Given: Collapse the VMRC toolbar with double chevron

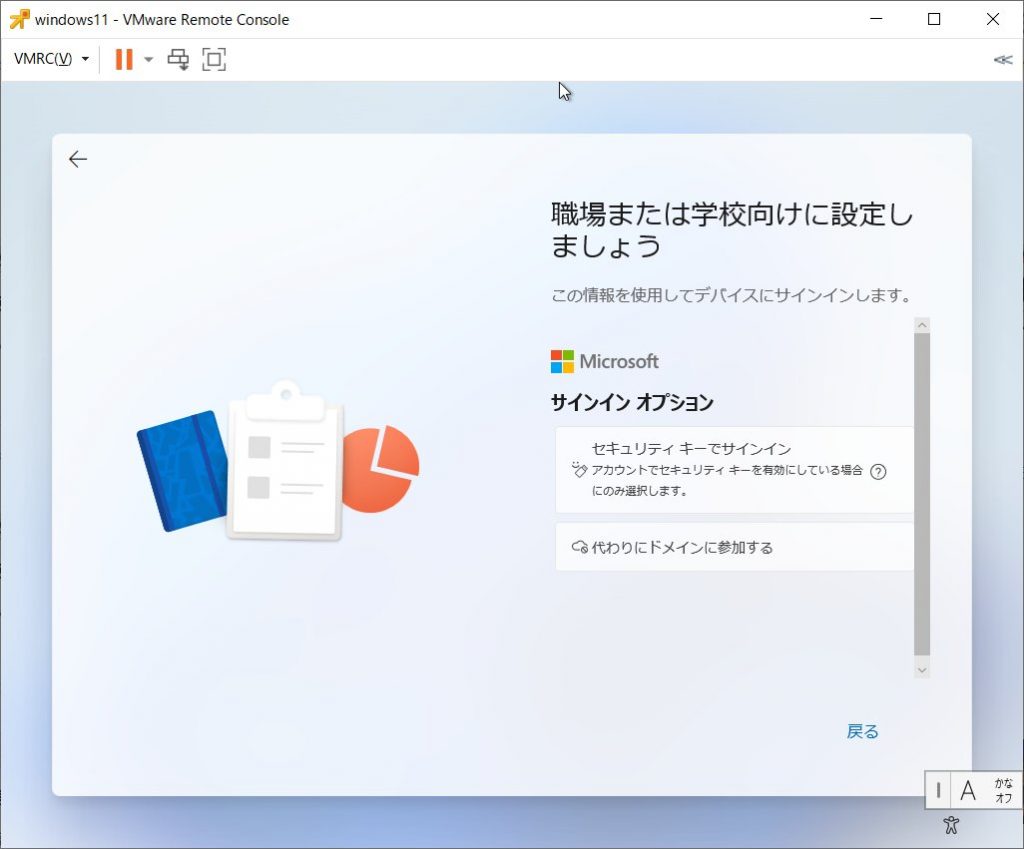Looking at the screenshot, I should click(1002, 60).
